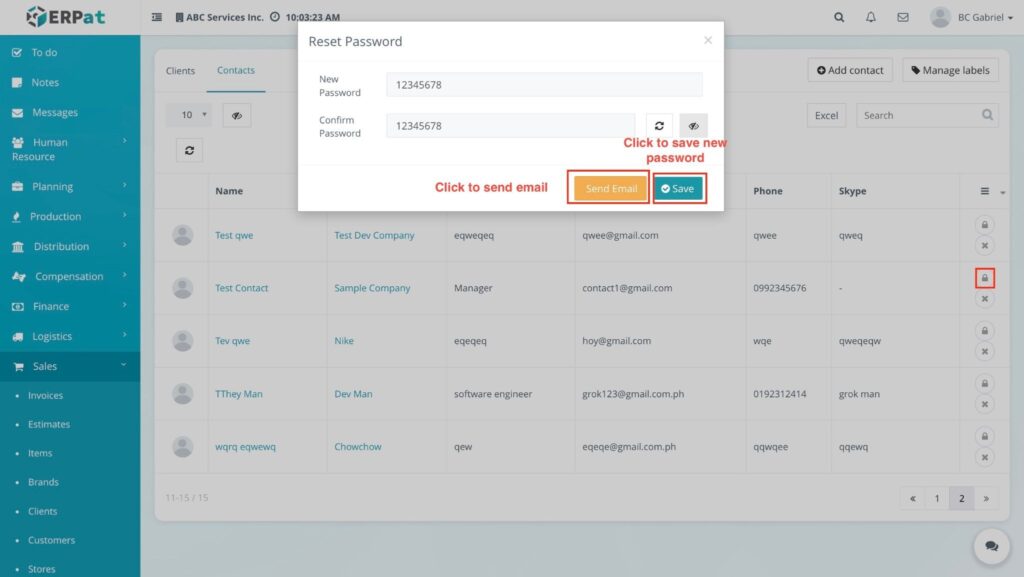The width and height of the screenshot is (1024, 577).
Task: Open Invoices in the Sales submenu
Action: (x=46, y=396)
